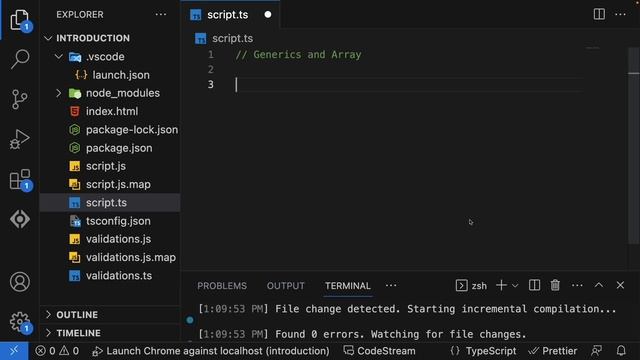Screen dimensions: 640x360
Task: Collapse the INTRODUCTION folder section
Action: (48, 38)
